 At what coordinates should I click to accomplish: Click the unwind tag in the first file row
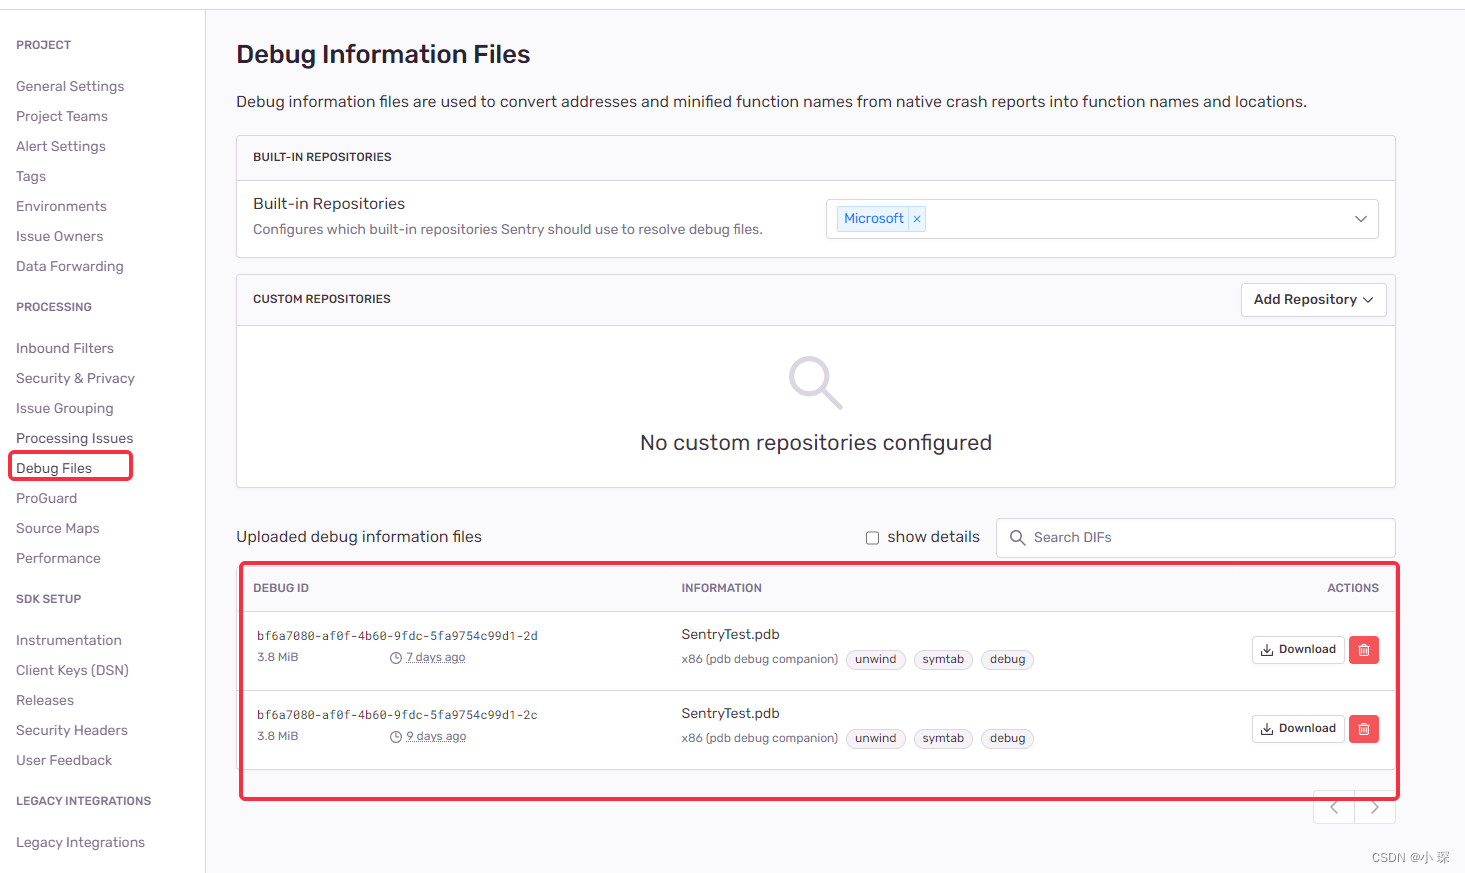876,660
